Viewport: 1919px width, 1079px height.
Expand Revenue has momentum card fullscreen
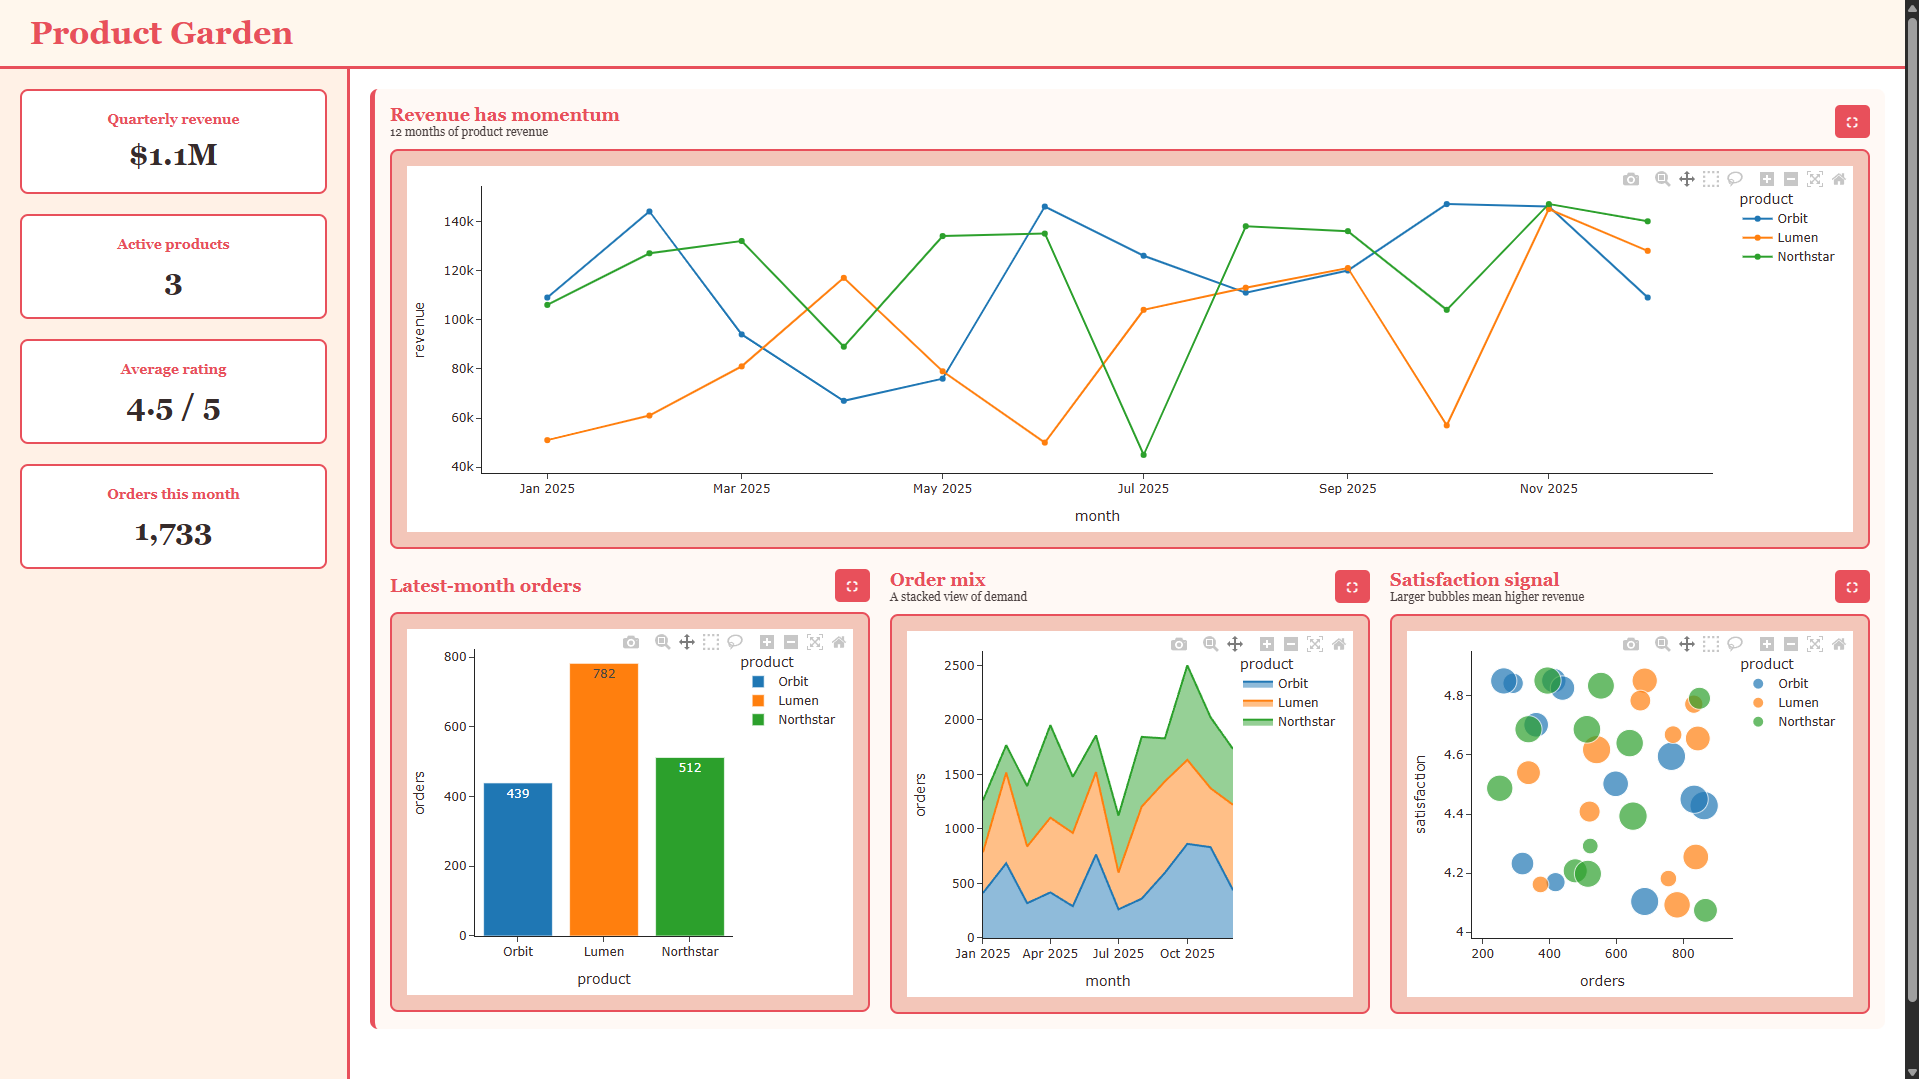click(x=1852, y=122)
